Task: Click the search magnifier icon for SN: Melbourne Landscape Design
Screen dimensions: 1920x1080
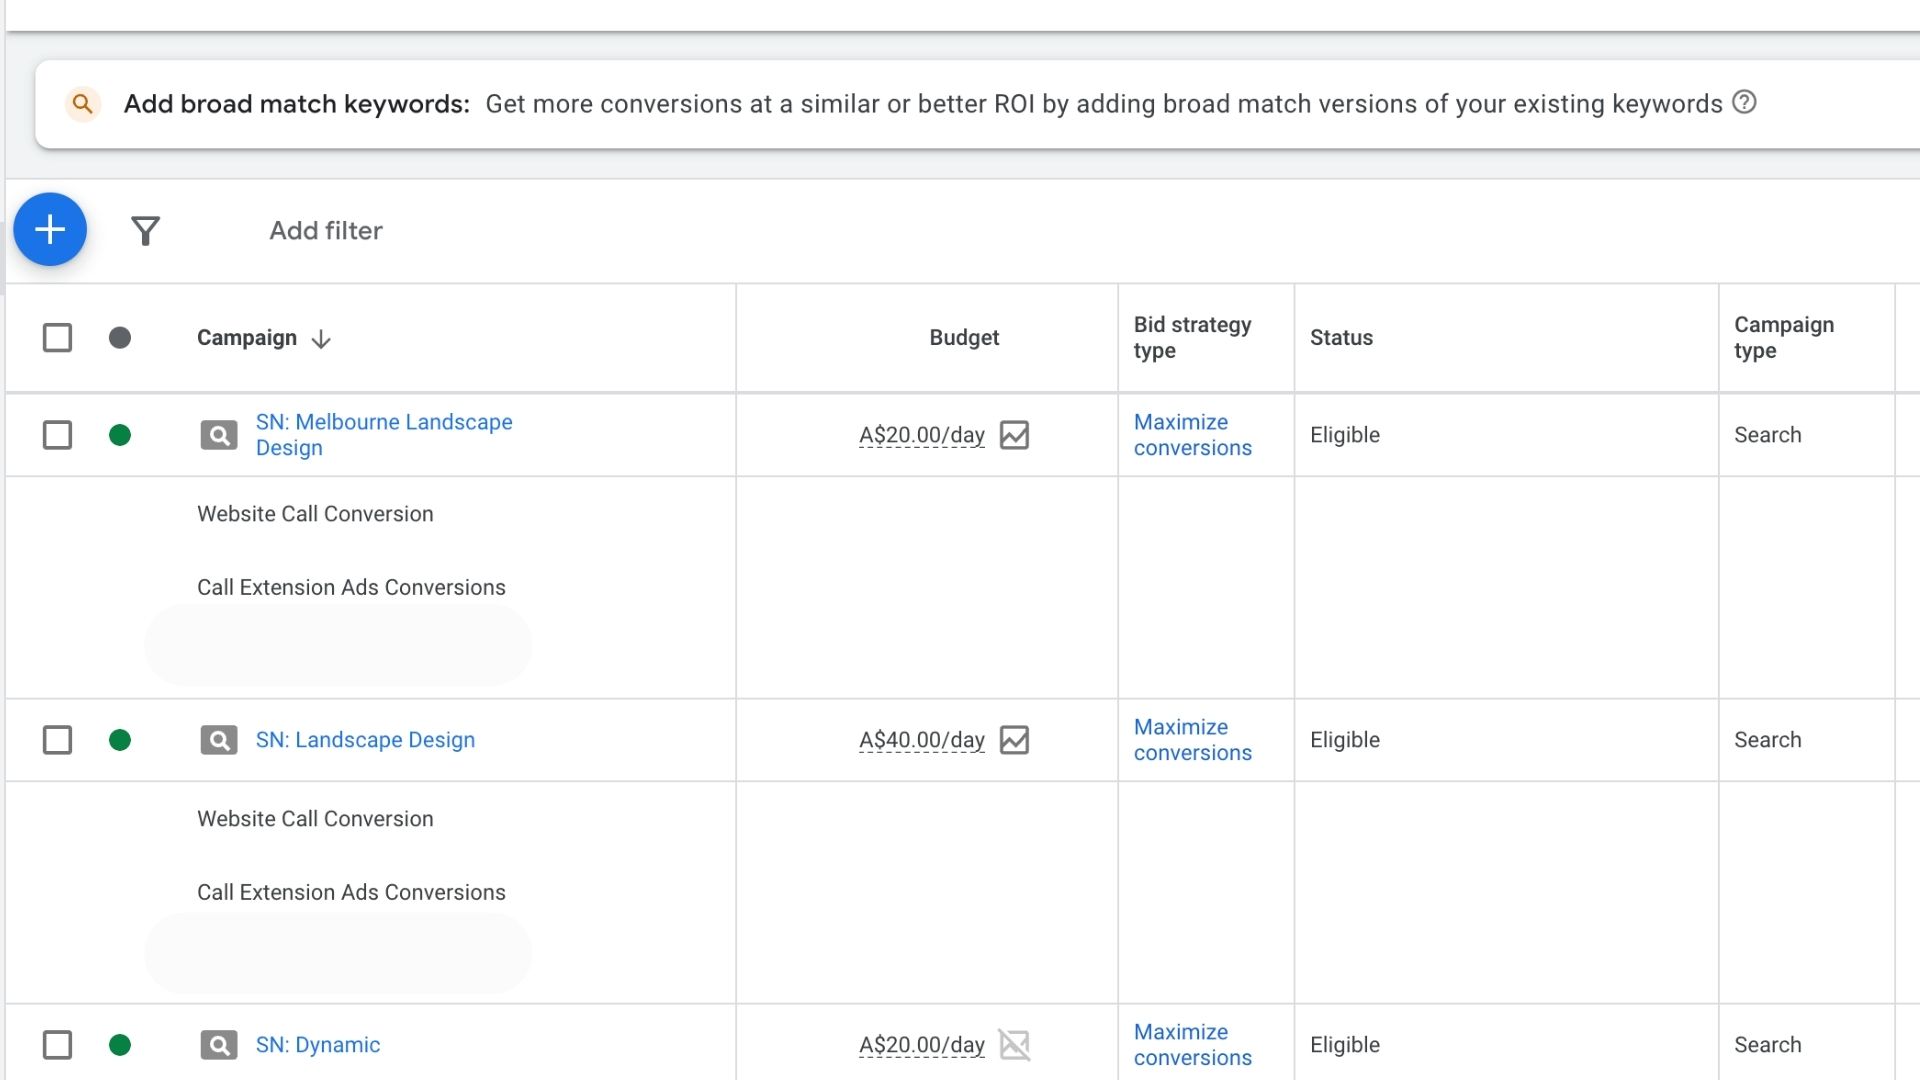Action: [x=218, y=434]
